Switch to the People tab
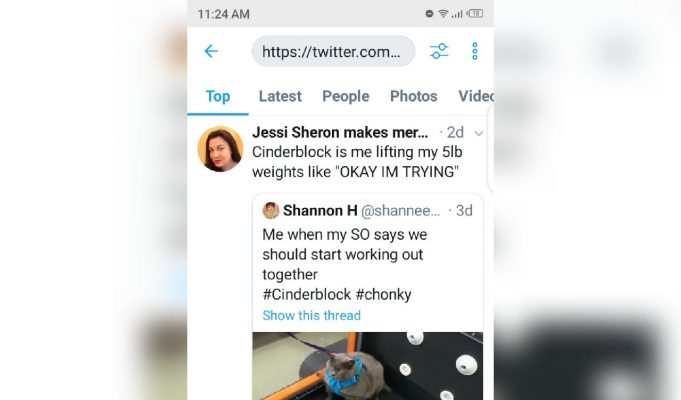Screen dimensions: 681x400 click(x=346, y=96)
